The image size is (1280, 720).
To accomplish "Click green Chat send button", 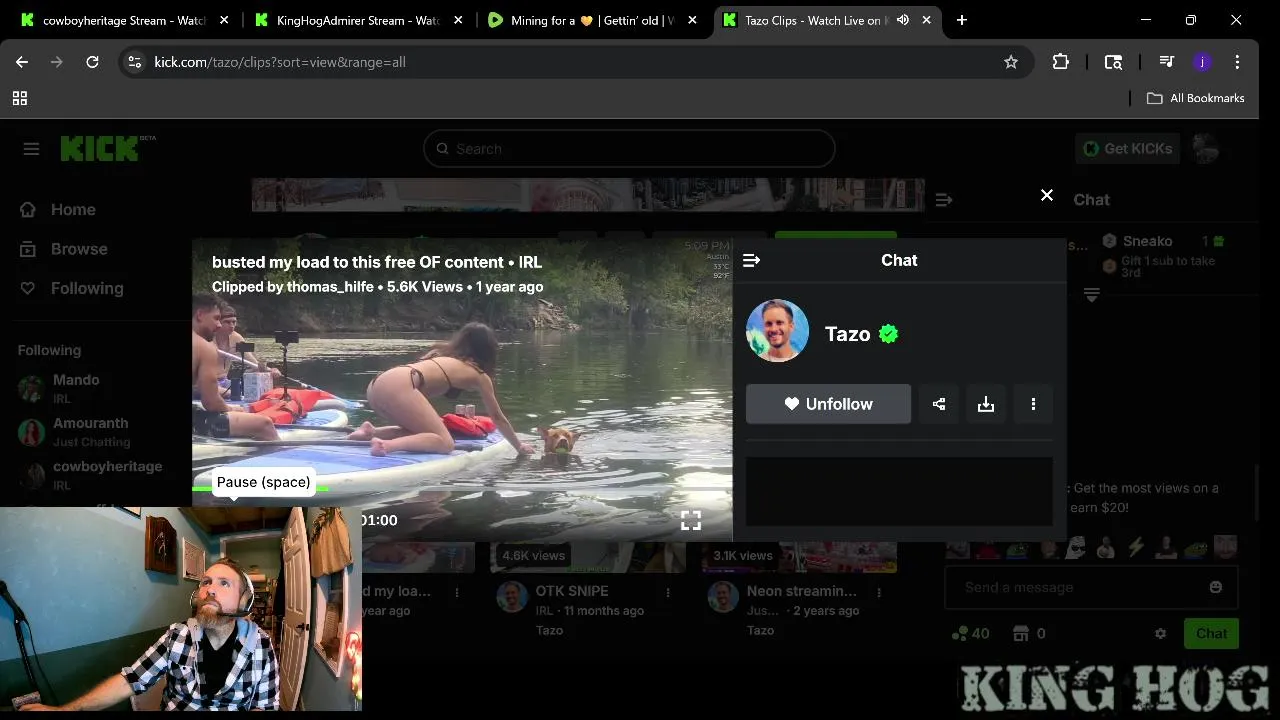I will click(1211, 633).
